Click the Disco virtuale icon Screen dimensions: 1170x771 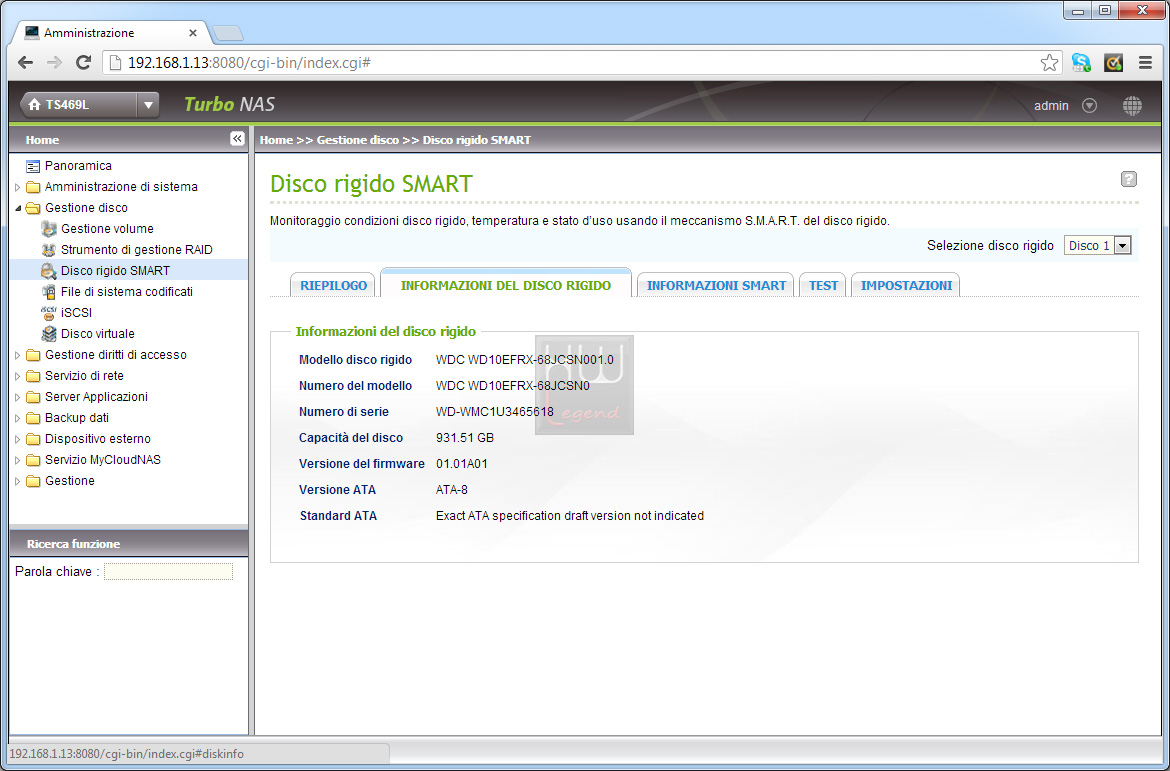(x=49, y=334)
